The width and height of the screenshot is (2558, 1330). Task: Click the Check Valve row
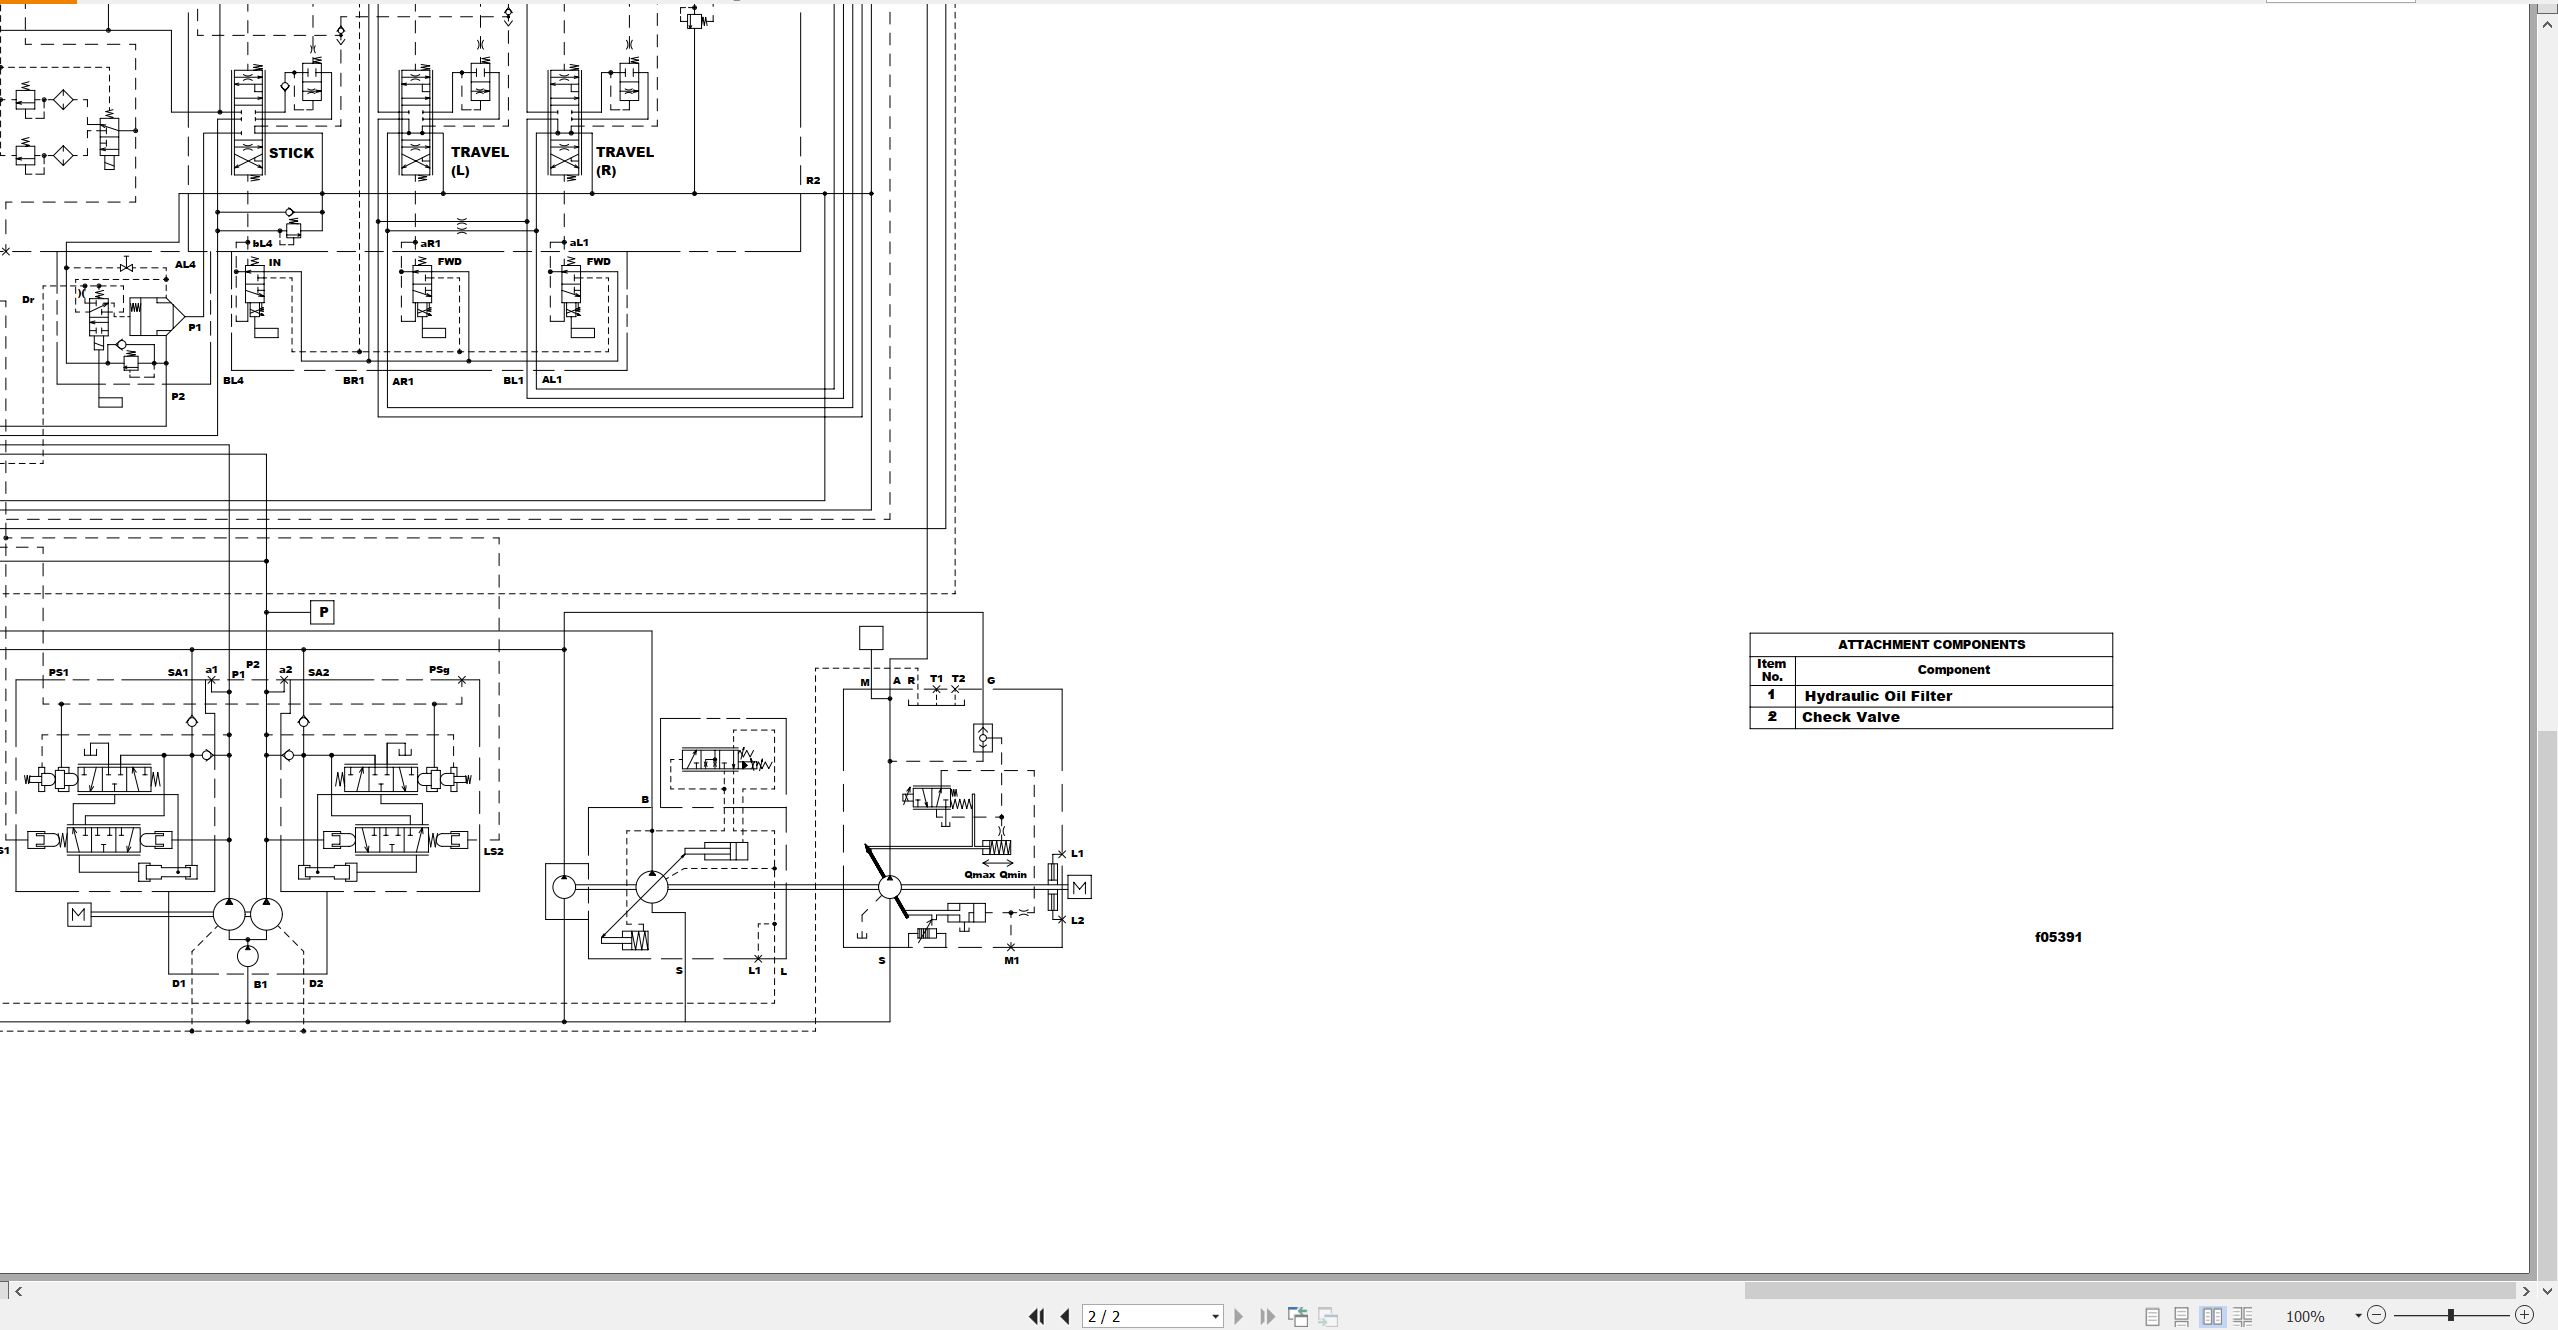pos(1931,717)
